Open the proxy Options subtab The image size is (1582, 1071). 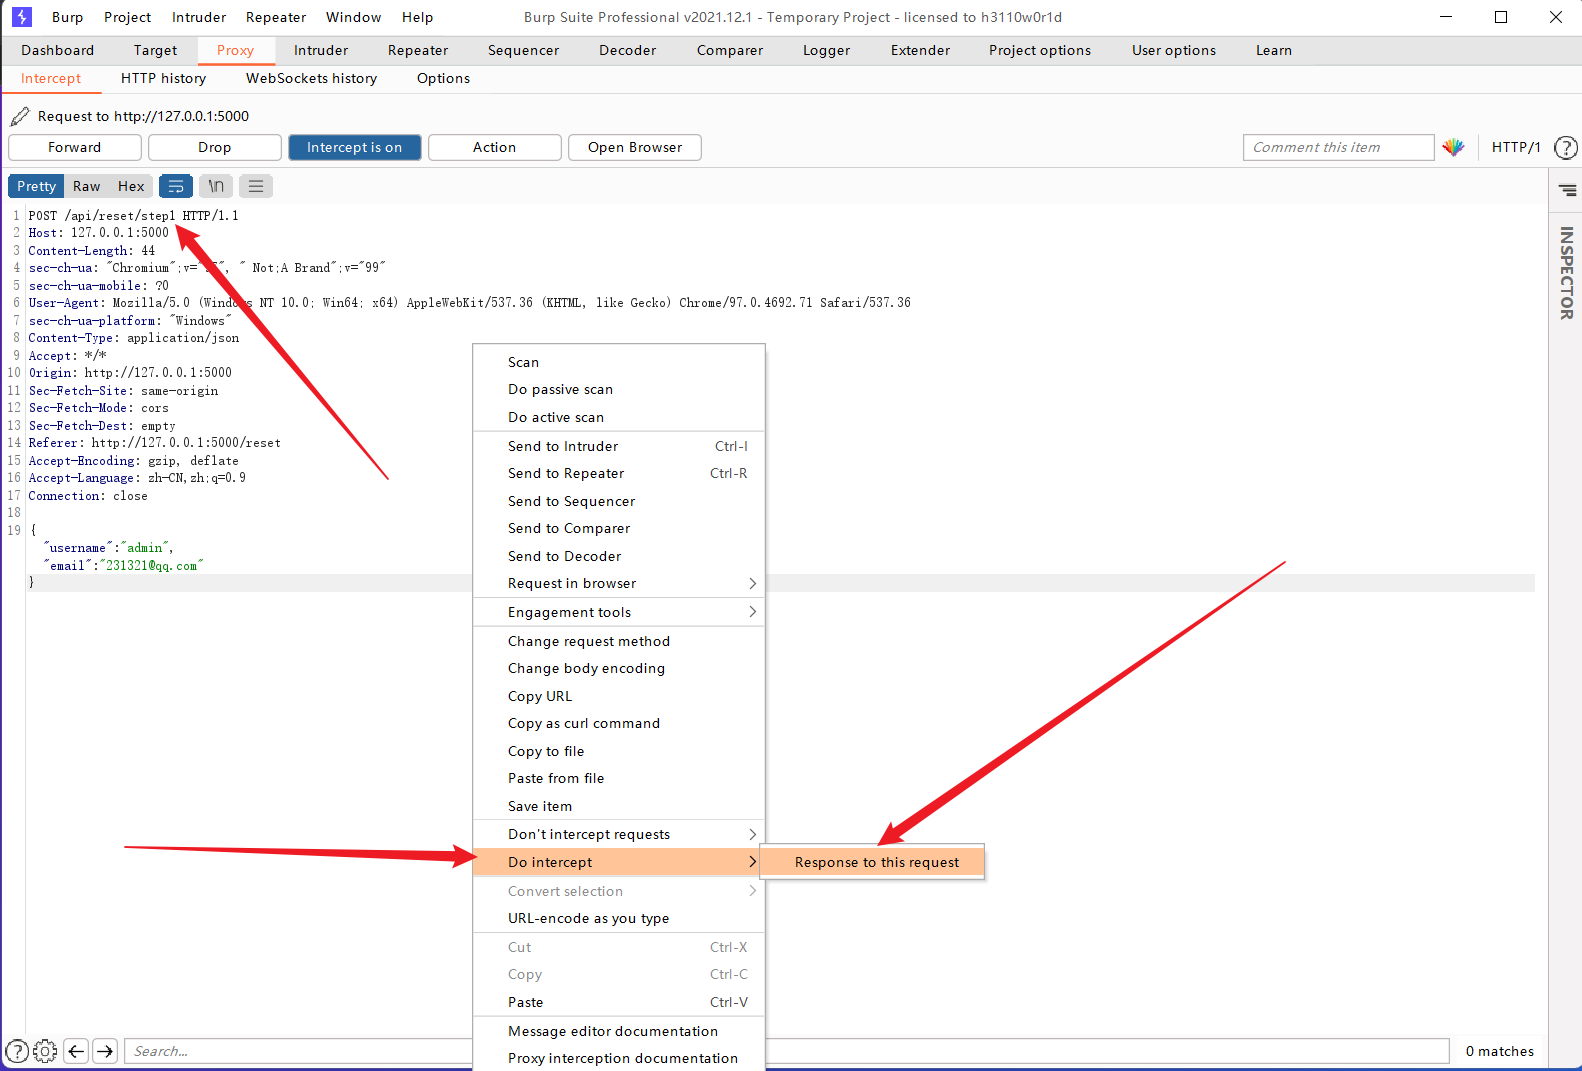443,78
